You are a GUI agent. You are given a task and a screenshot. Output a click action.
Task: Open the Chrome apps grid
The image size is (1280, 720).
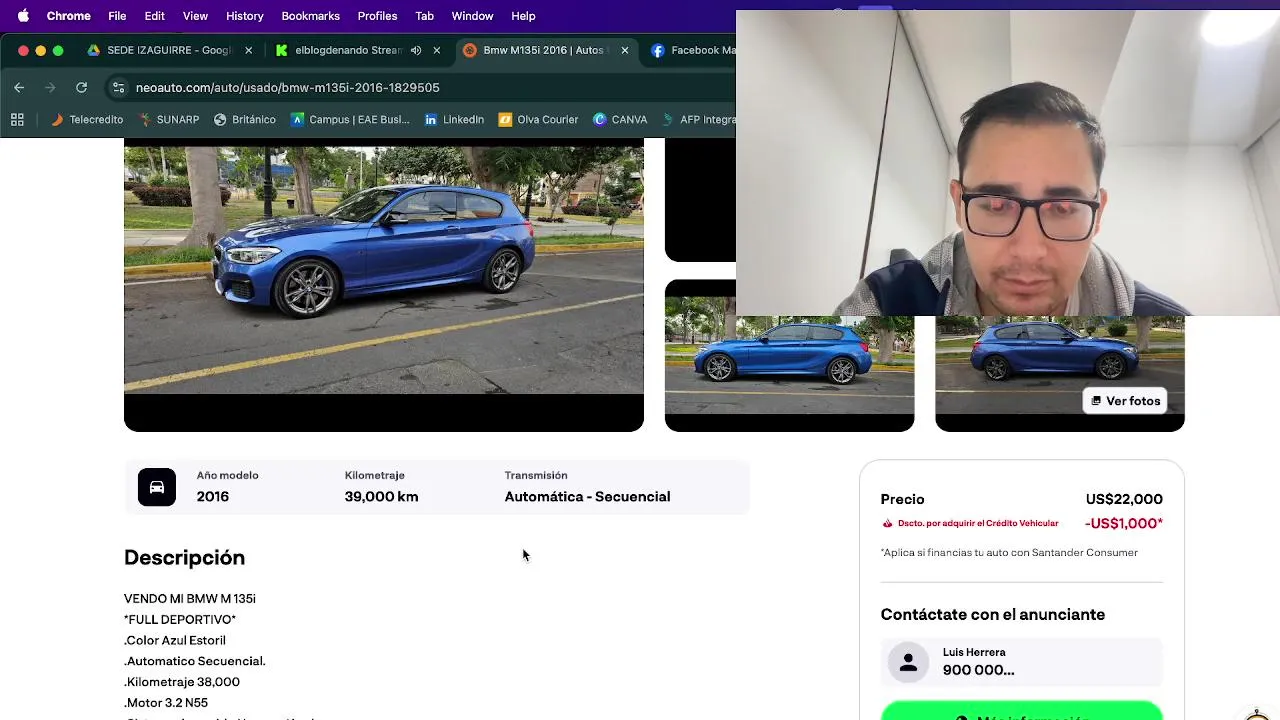pos(17,119)
